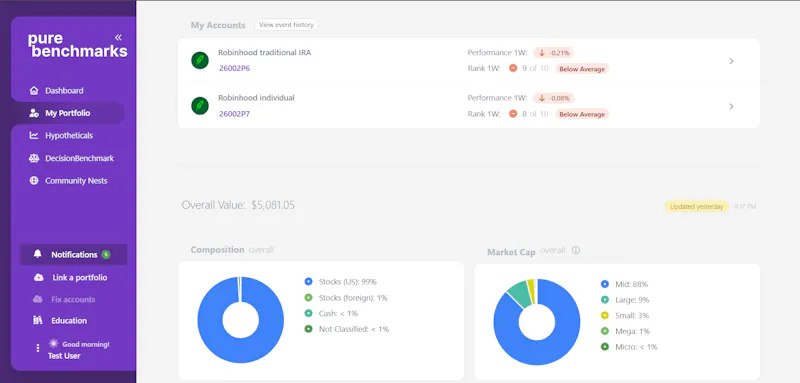Open the three-dot user menu icon
Screen dimensions: 800x383
(x=37, y=348)
